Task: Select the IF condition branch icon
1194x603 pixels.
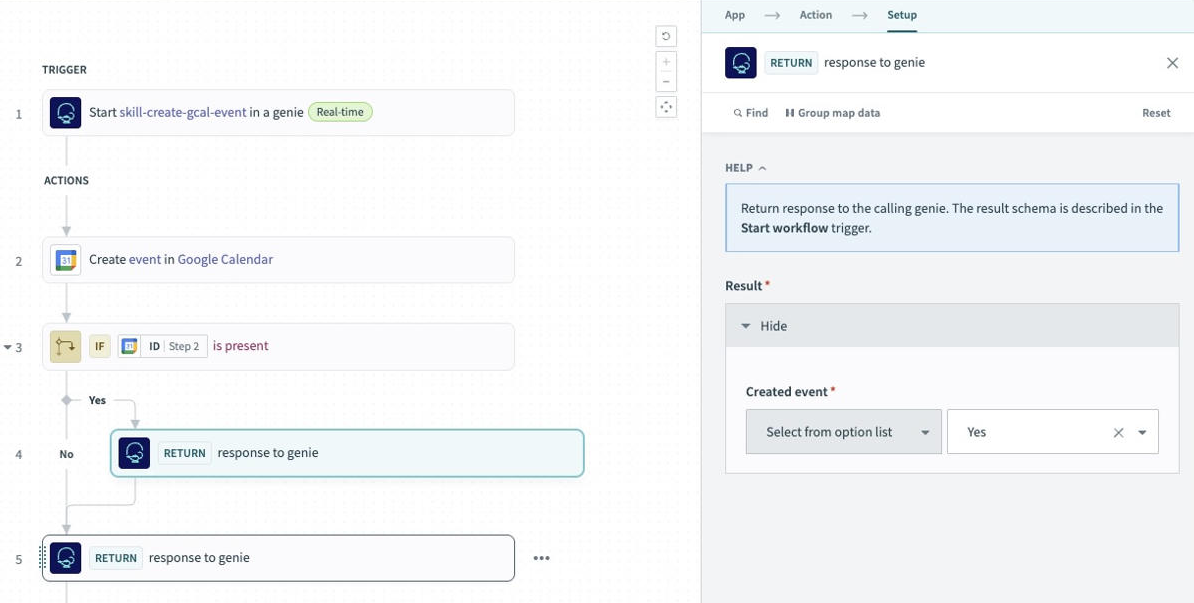Action: pos(66,347)
